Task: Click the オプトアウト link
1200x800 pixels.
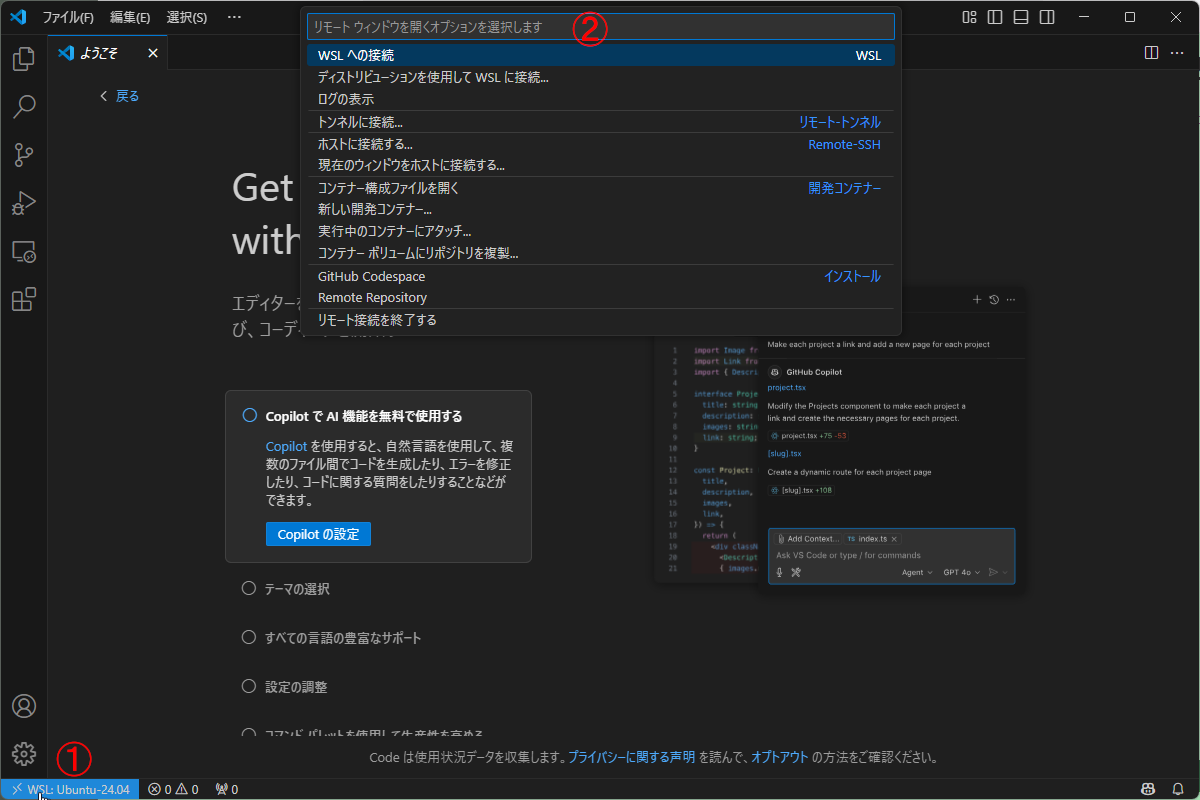Action: coord(779,757)
